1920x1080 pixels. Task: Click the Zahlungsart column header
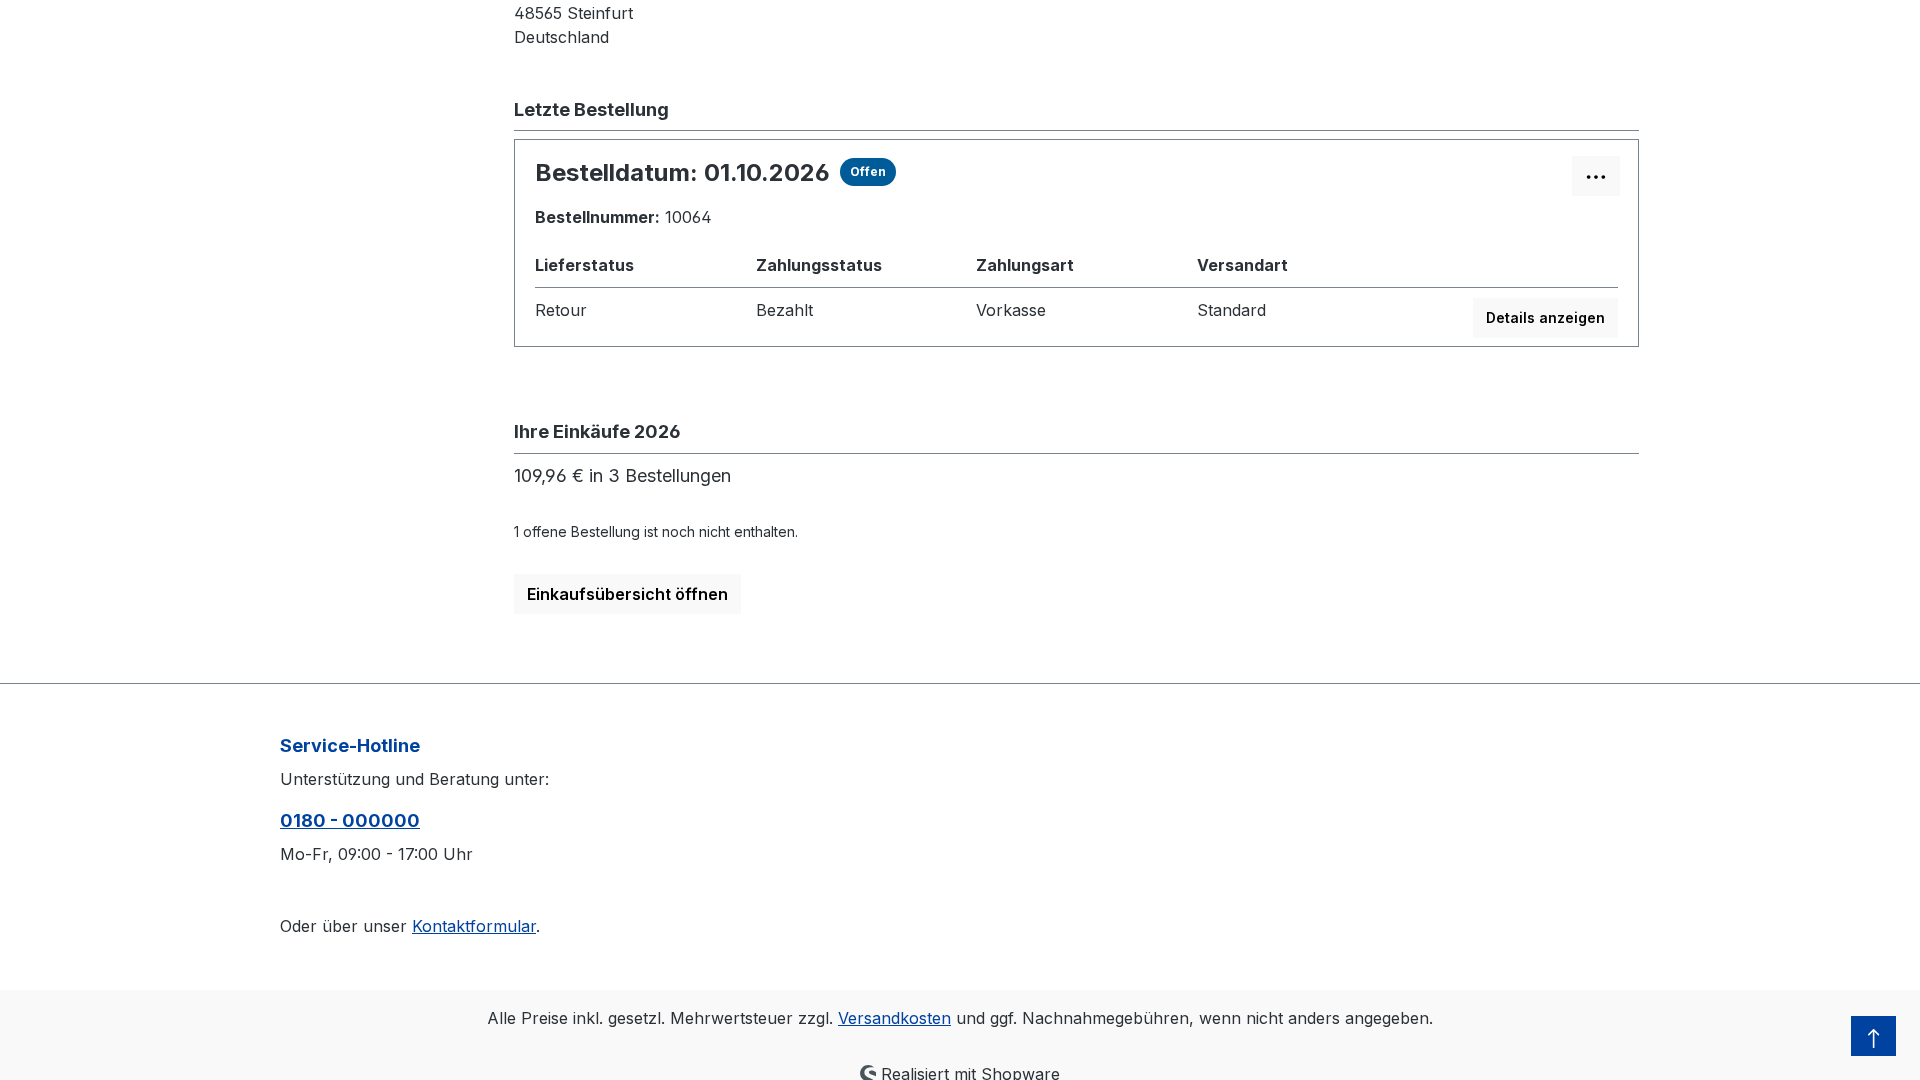pyautogui.click(x=1025, y=265)
